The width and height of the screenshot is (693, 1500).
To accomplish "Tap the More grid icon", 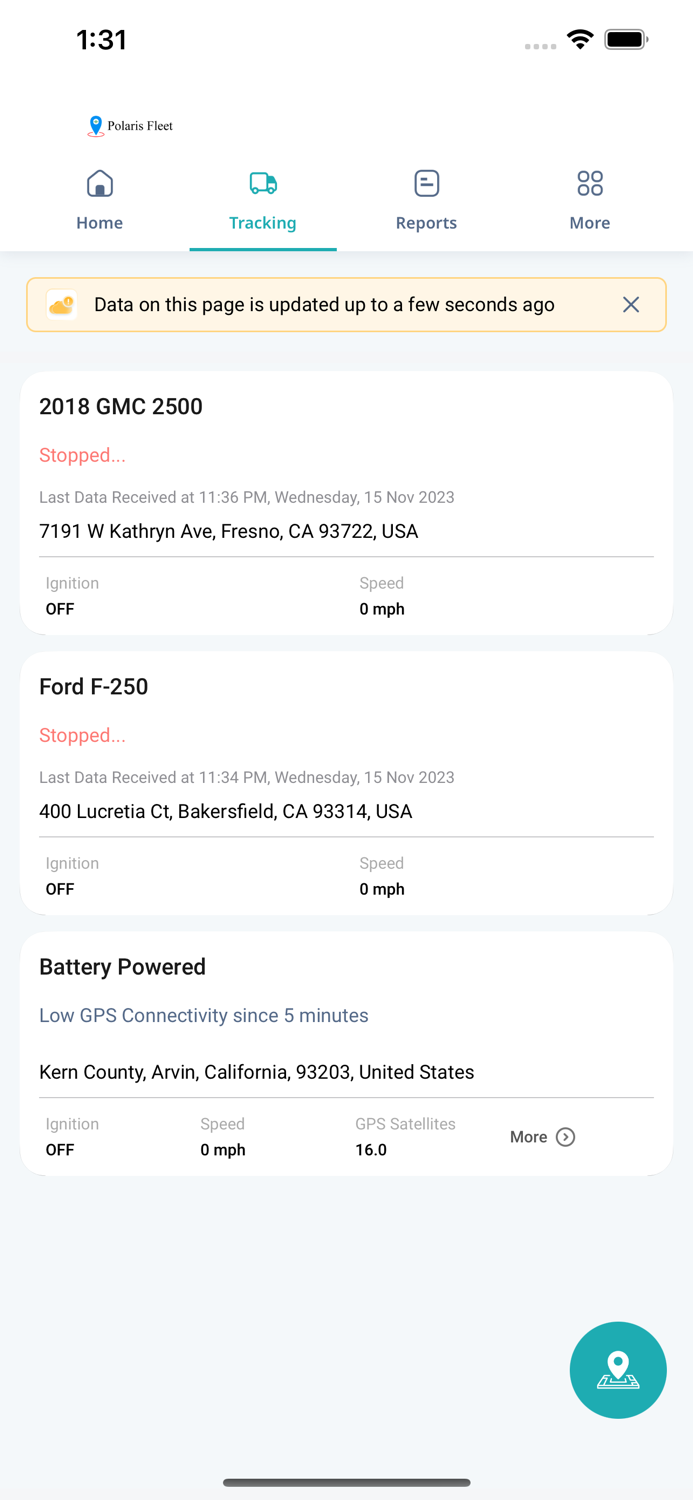I will (590, 184).
